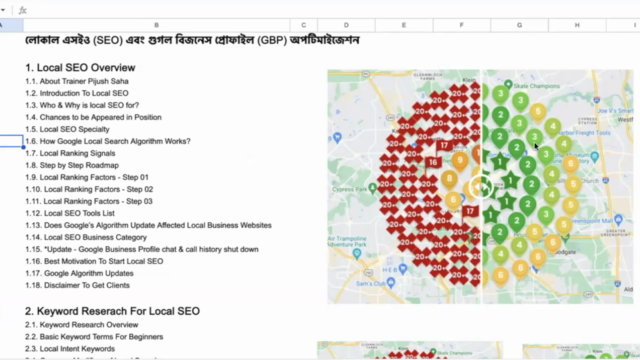The width and height of the screenshot is (640, 360).
Task: Click the Sam's Club map pin
Action: tap(391, 282)
